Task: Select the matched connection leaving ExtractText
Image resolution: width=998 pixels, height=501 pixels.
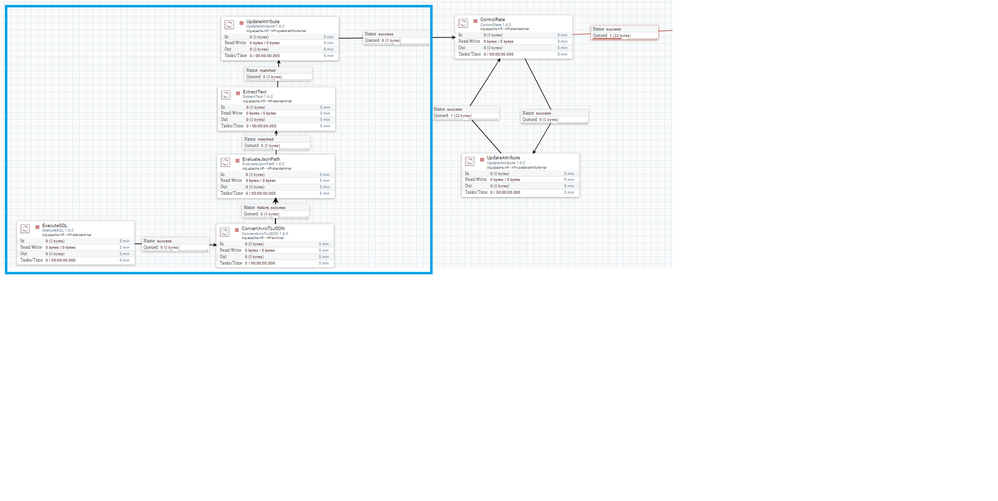Action: pyautogui.click(x=278, y=74)
